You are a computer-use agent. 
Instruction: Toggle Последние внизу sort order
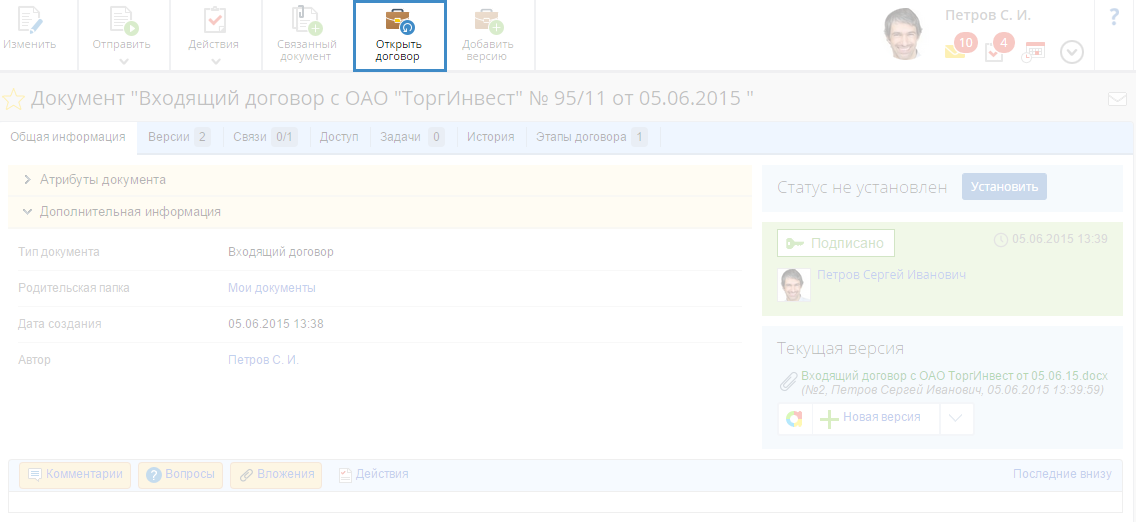(1062, 474)
